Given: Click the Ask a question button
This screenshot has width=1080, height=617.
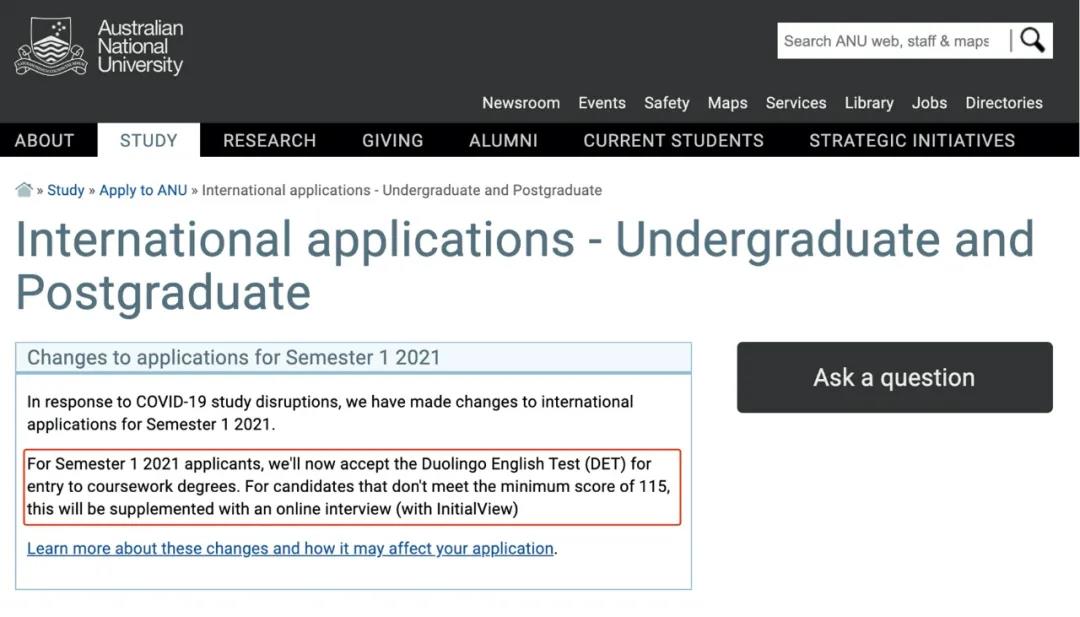Looking at the screenshot, I should click(895, 377).
